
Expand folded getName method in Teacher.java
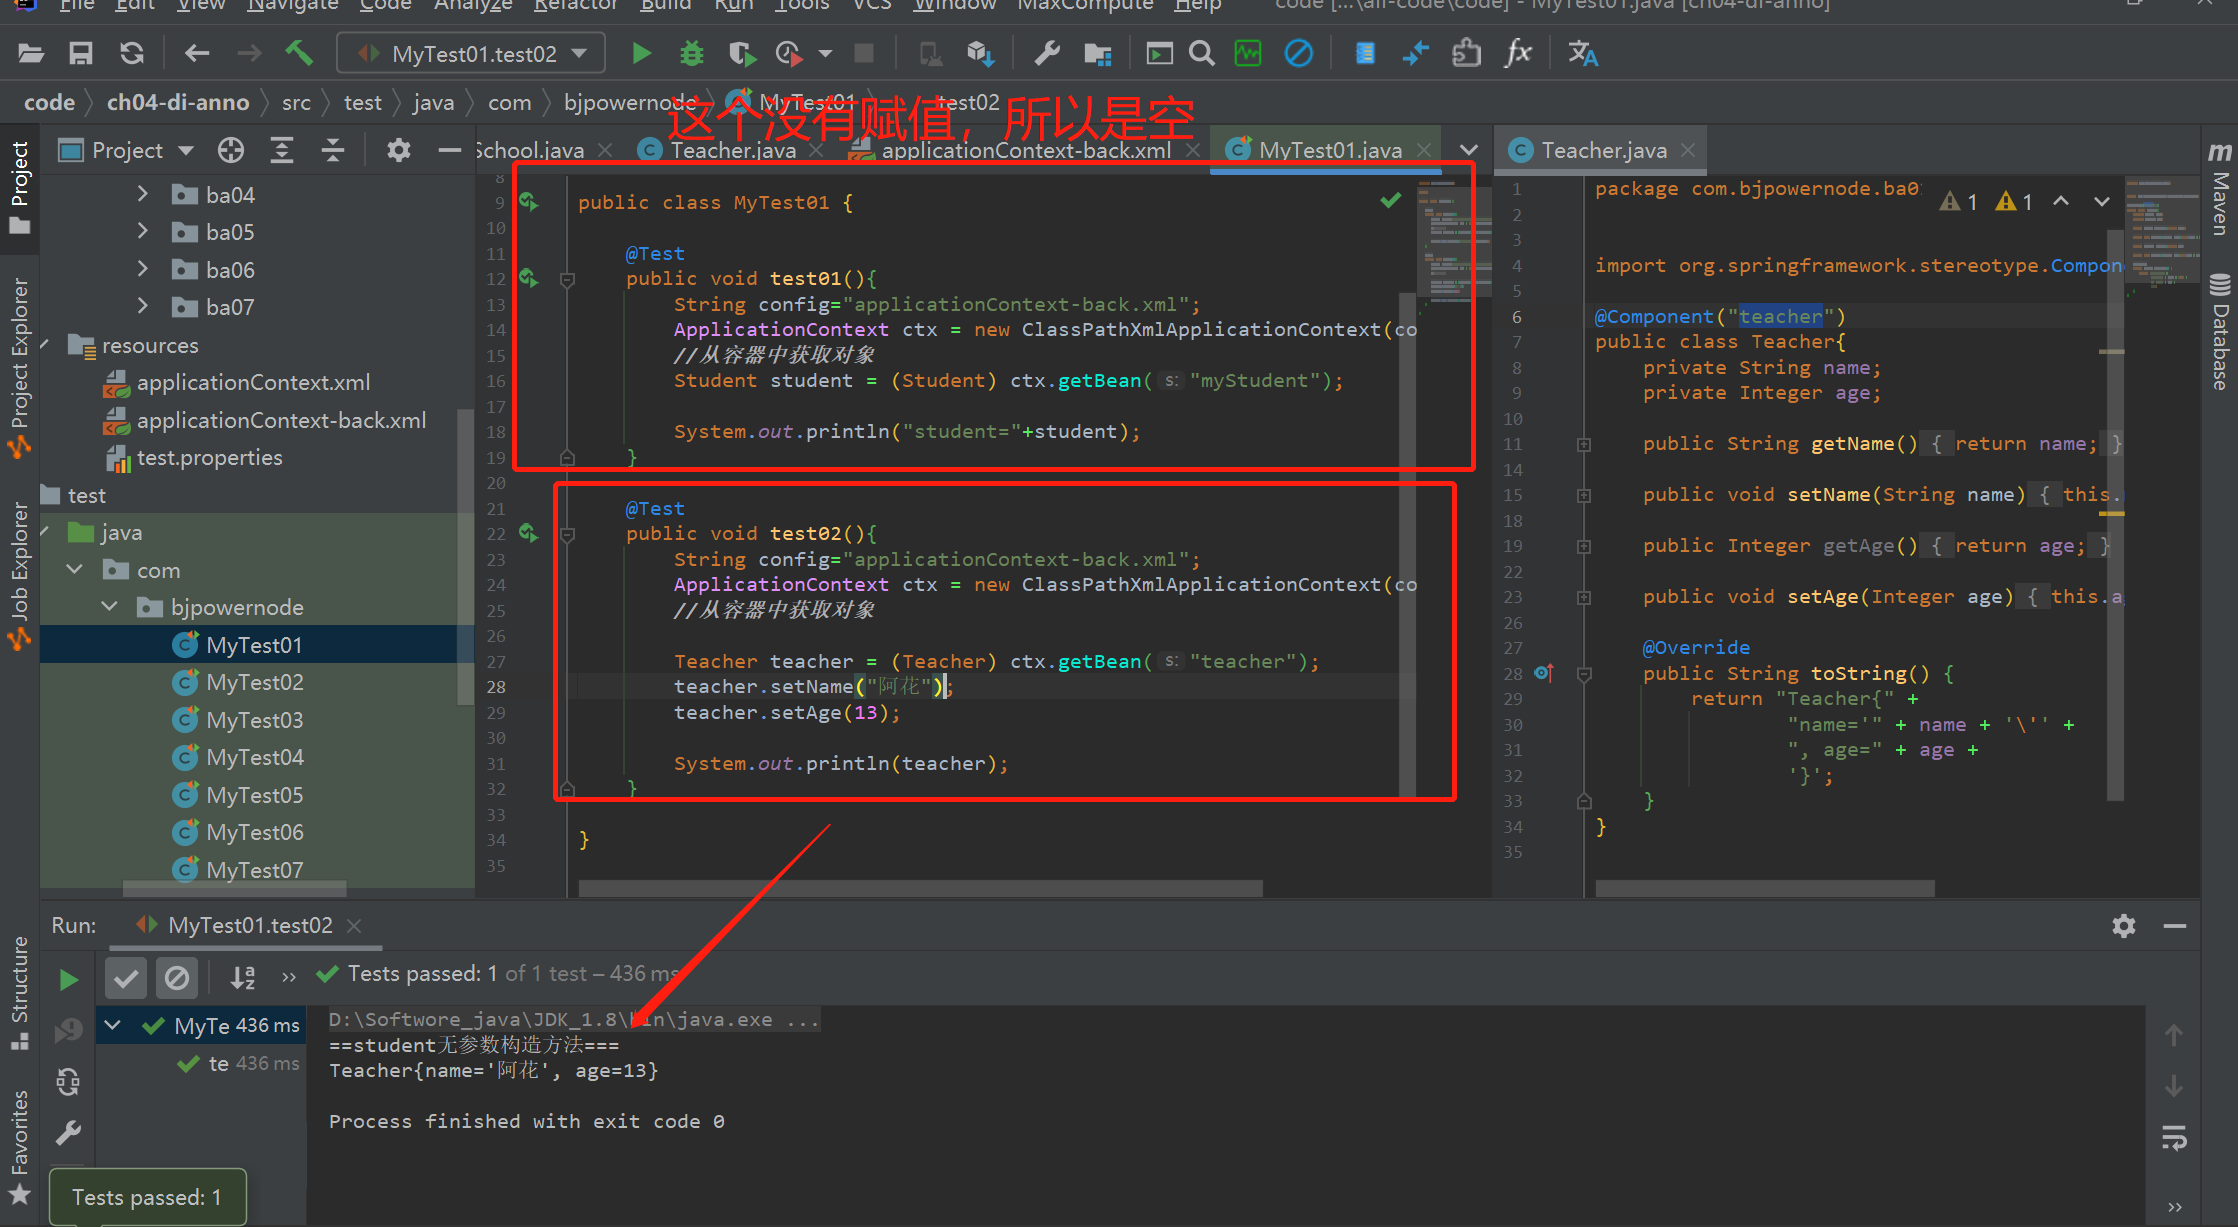tap(1584, 444)
